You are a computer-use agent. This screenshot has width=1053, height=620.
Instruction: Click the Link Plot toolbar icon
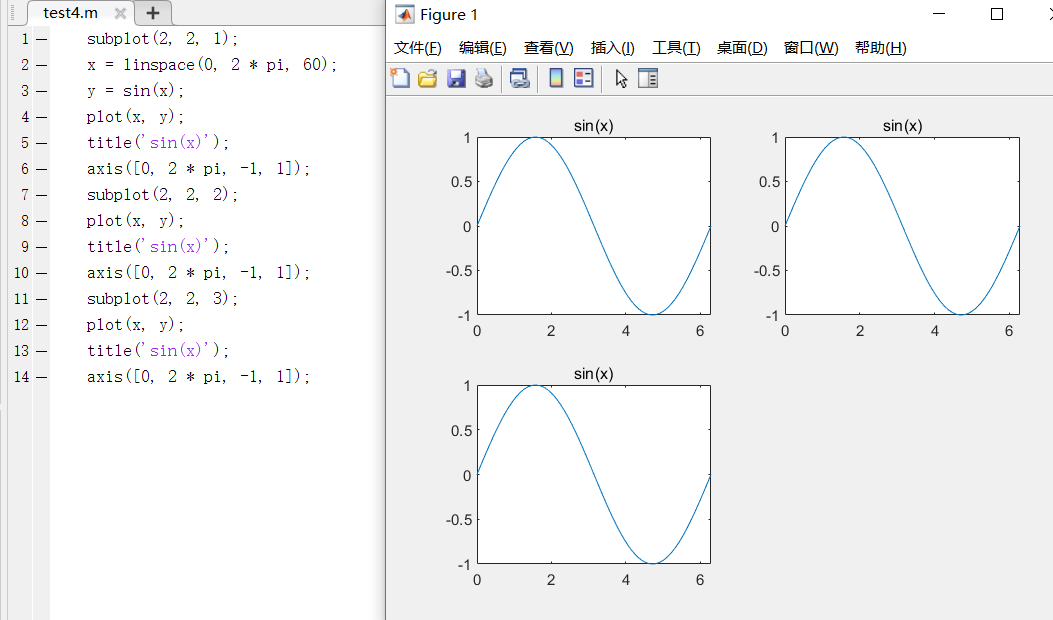(x=519, y=79)
